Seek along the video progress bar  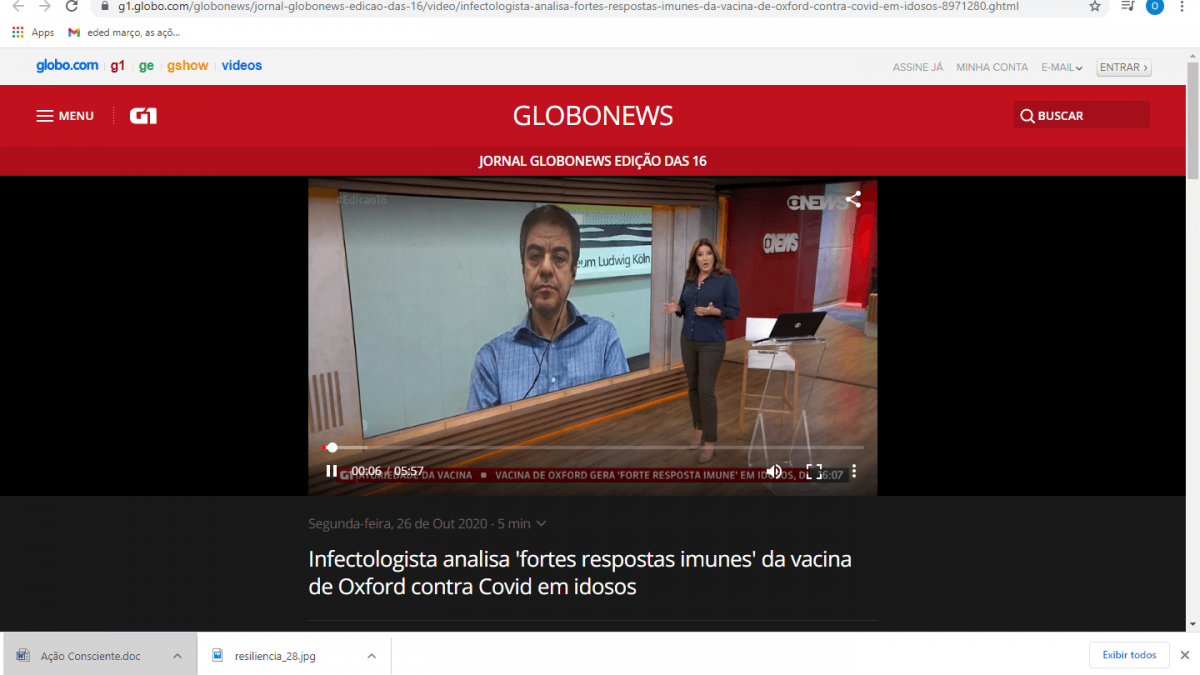click(593, 447)
